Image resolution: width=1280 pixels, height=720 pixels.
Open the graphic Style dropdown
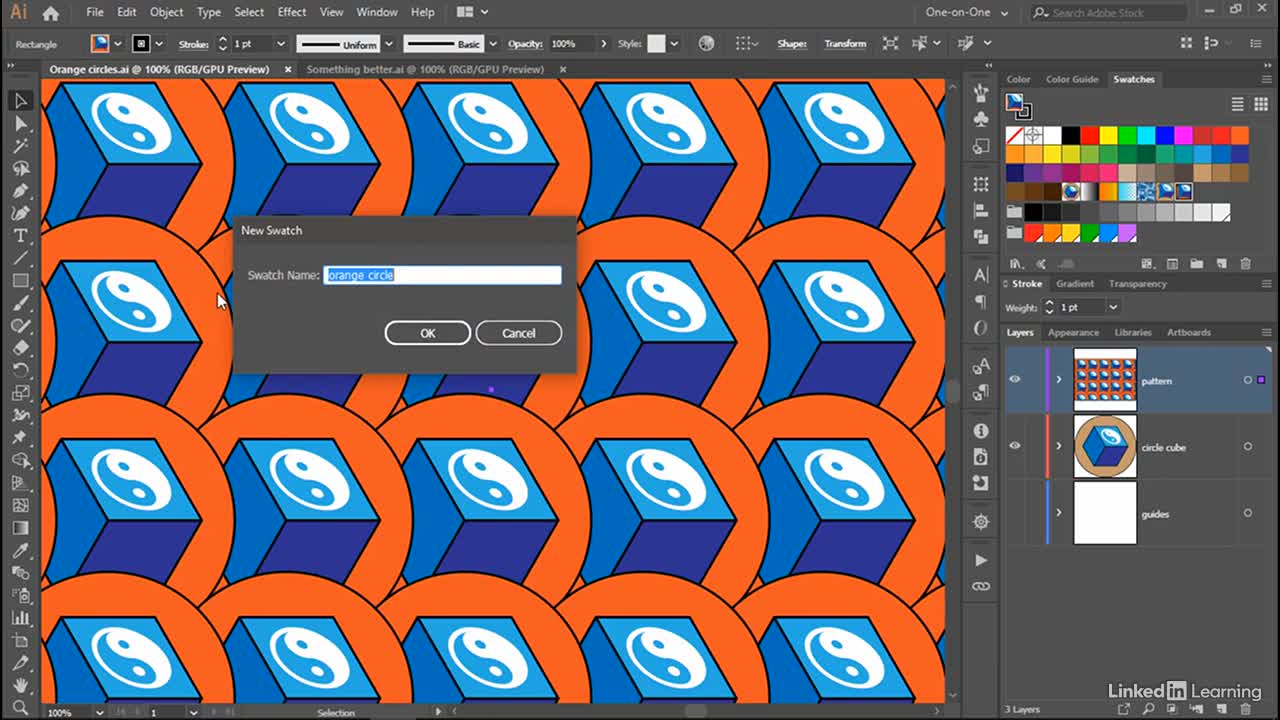[674, 44]
